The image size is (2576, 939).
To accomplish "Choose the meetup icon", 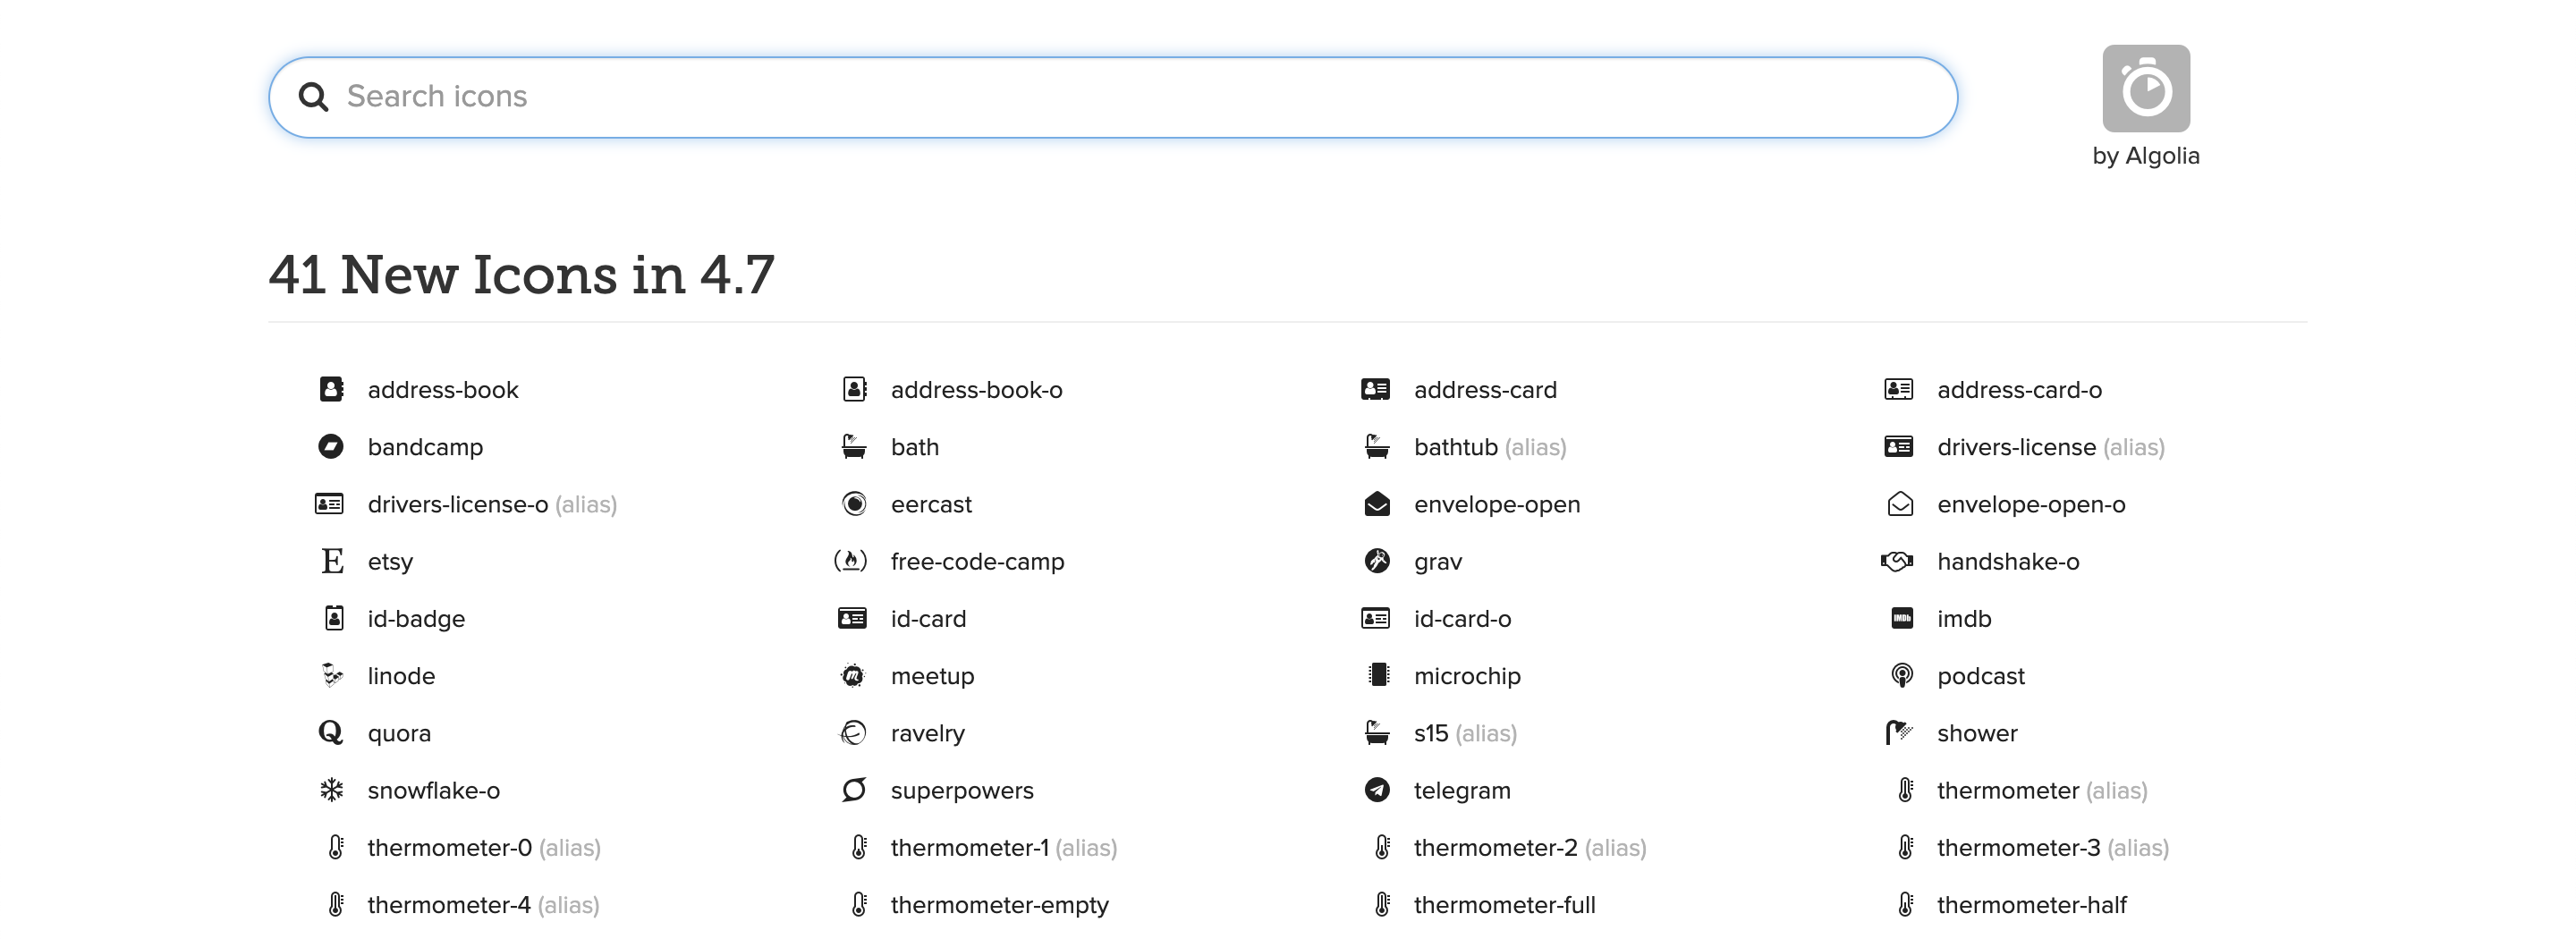I will [x=853, y=675].
